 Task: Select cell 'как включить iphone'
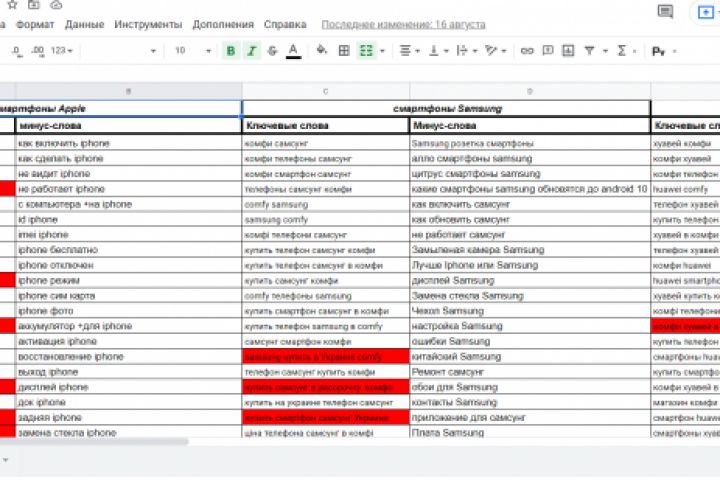click(129, 143)
